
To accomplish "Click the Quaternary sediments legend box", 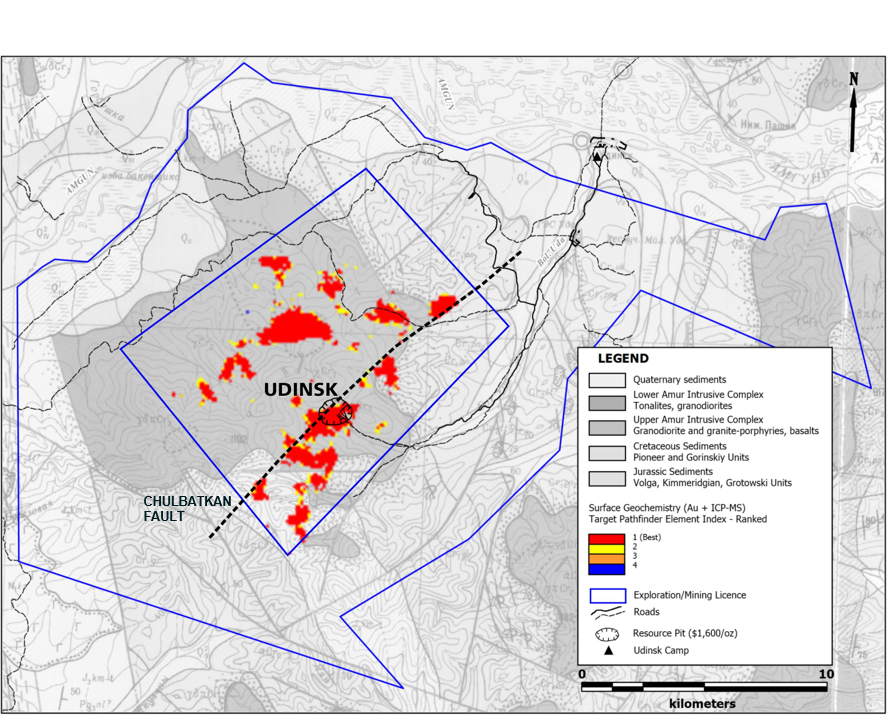I will 607,380.
